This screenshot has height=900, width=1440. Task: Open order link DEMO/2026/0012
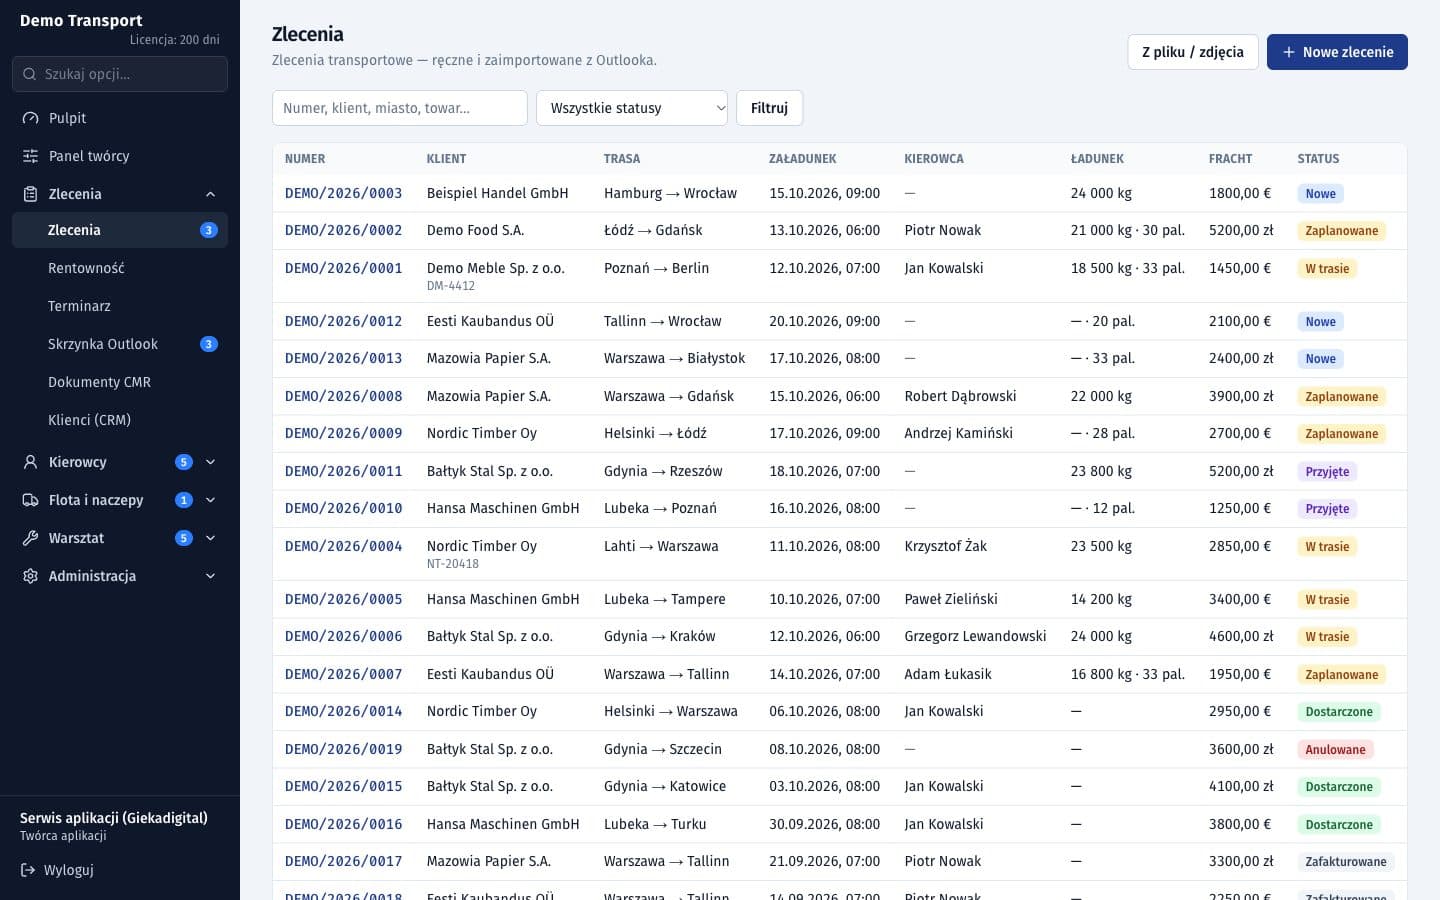(343, 321)
